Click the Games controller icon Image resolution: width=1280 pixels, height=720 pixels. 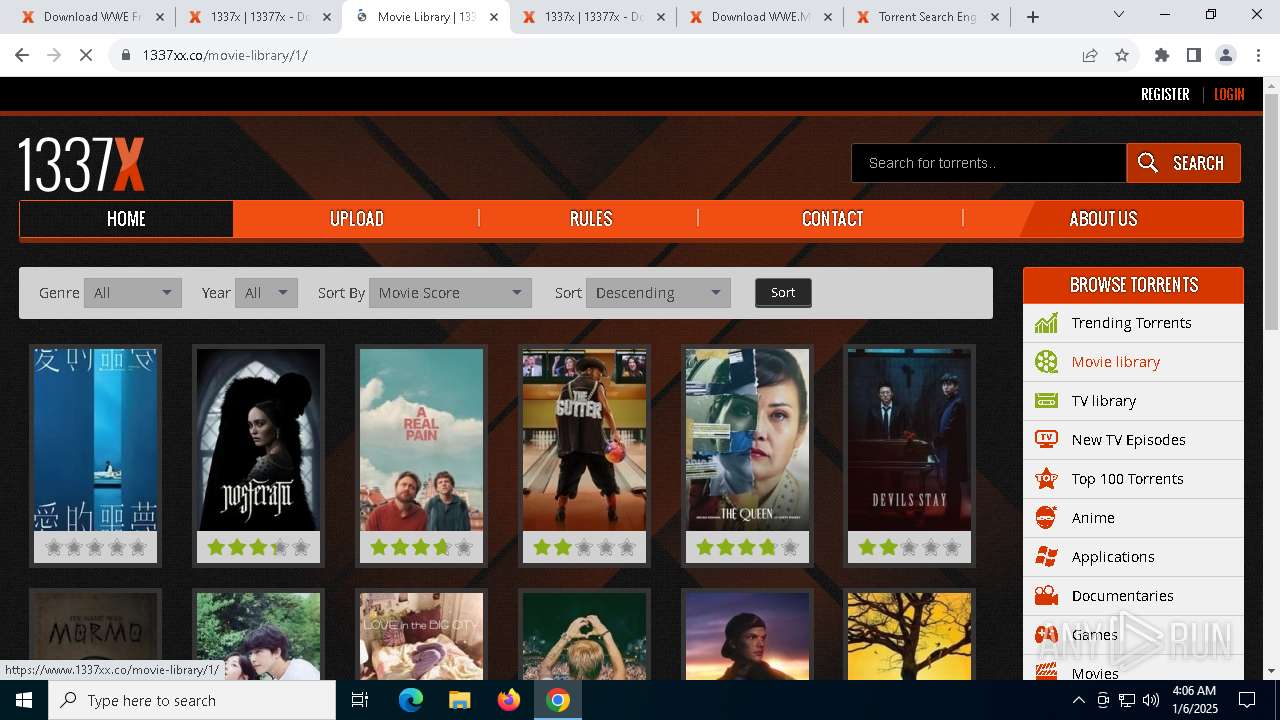(1046, 635)
